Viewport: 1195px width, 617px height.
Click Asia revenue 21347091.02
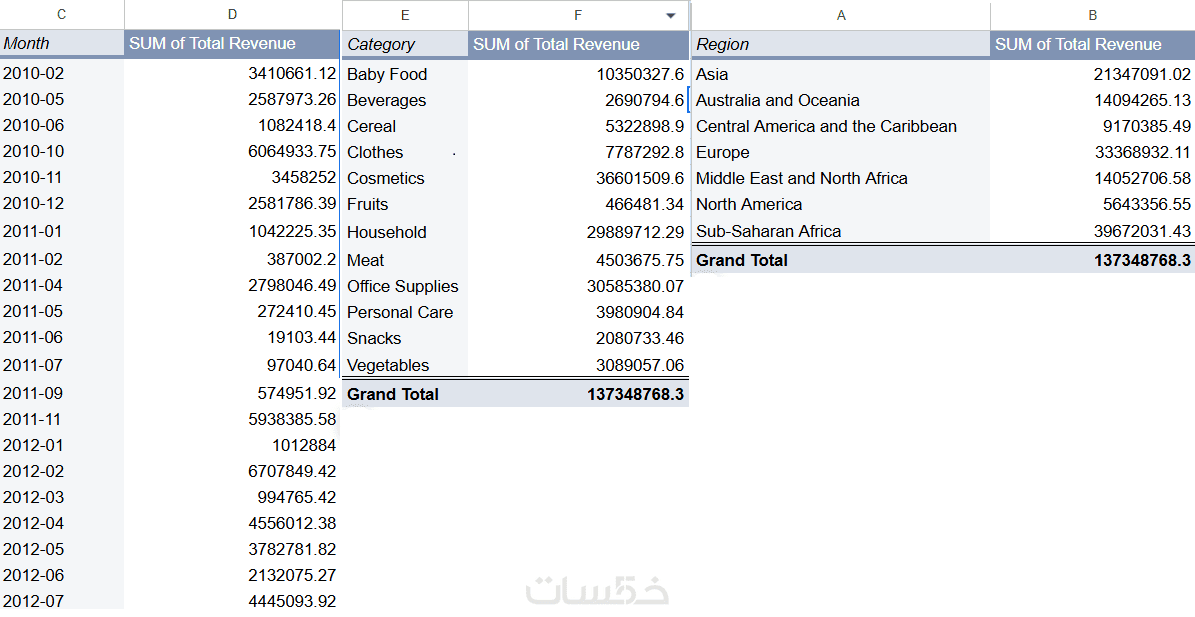[x=1142, y=75]
